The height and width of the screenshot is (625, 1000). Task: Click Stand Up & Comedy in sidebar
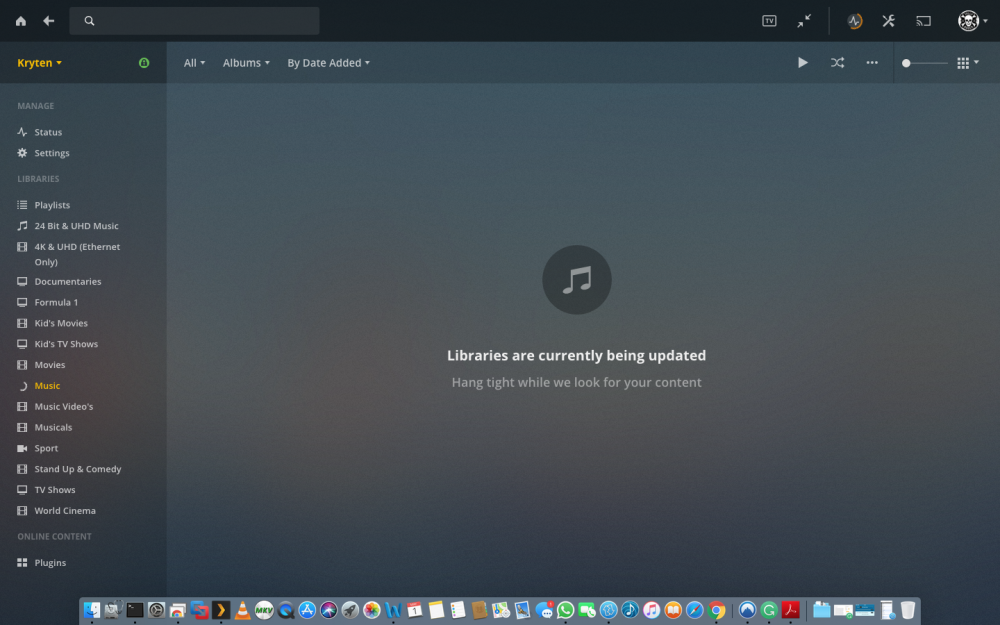(x=78, y=469)
